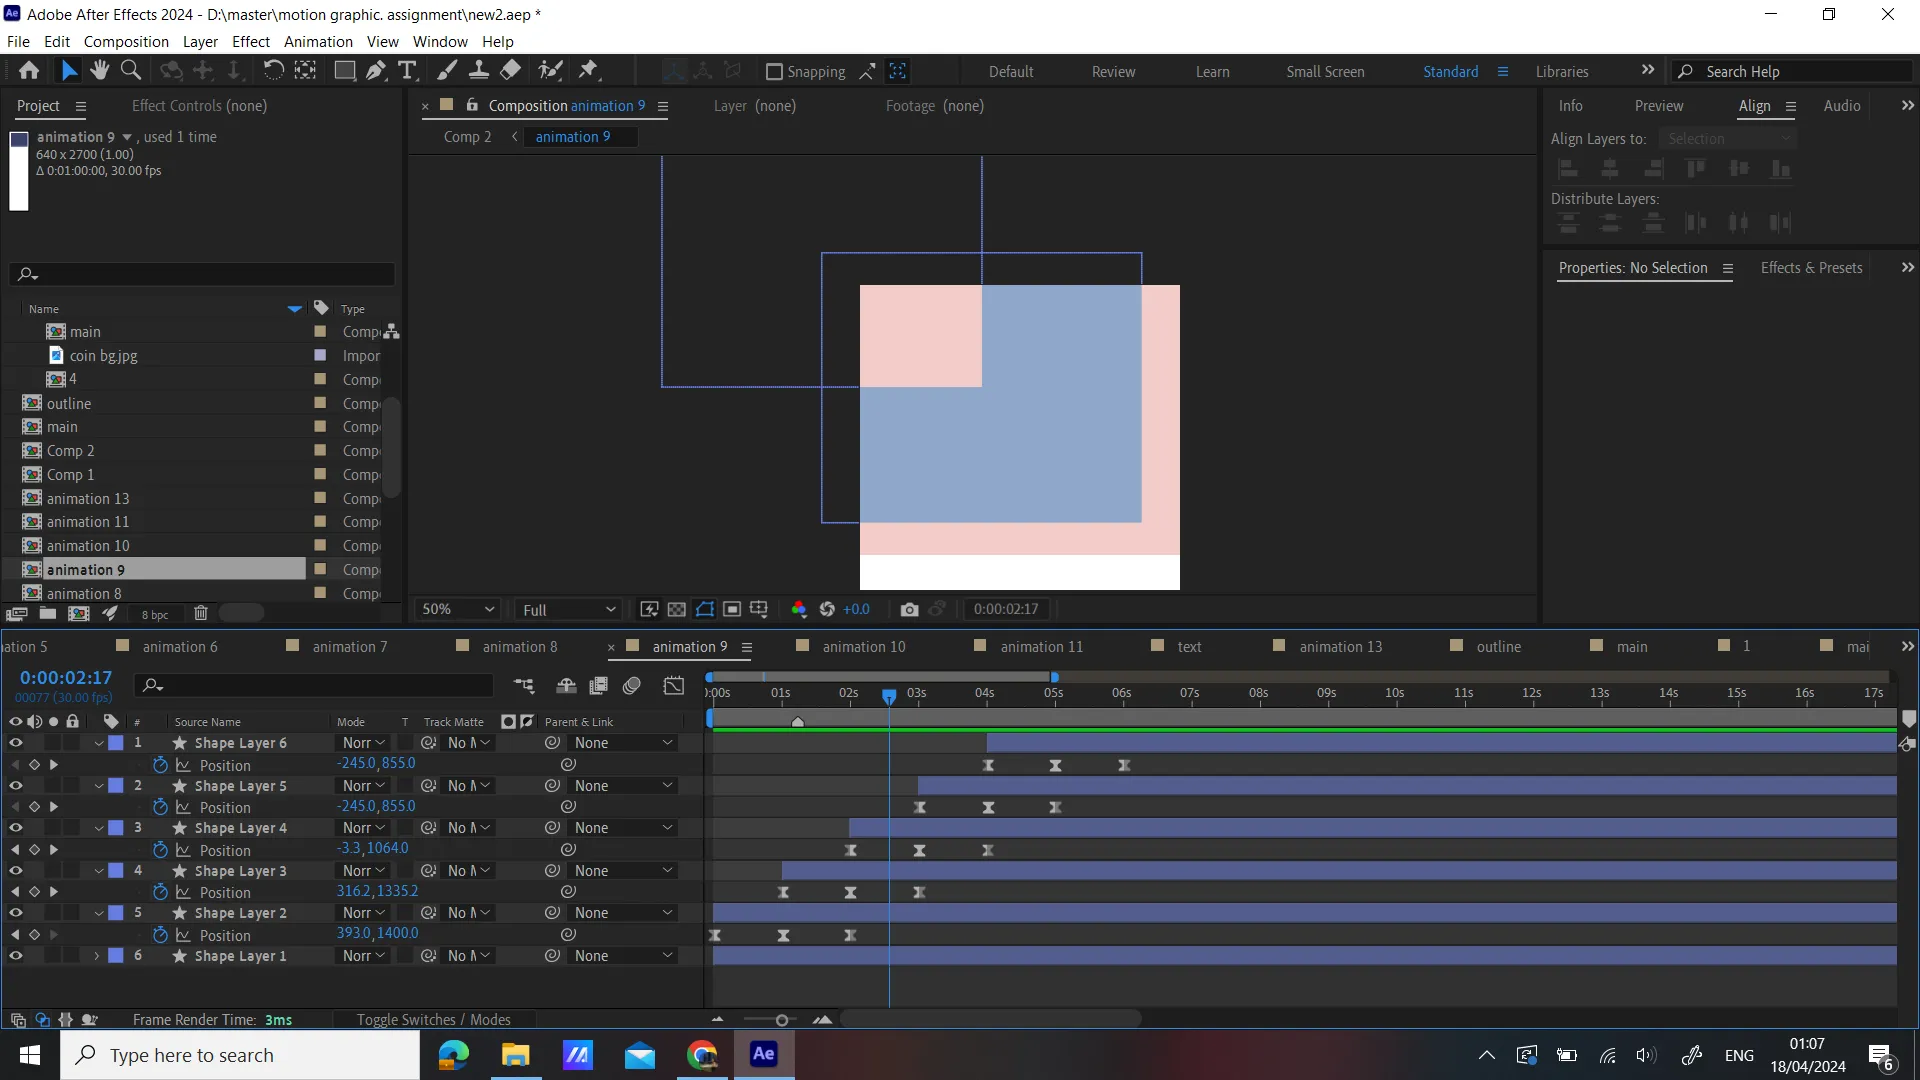Toggle mask and shape path visibility
This screenshot has height=1080, width=1920.
point(705,609)
